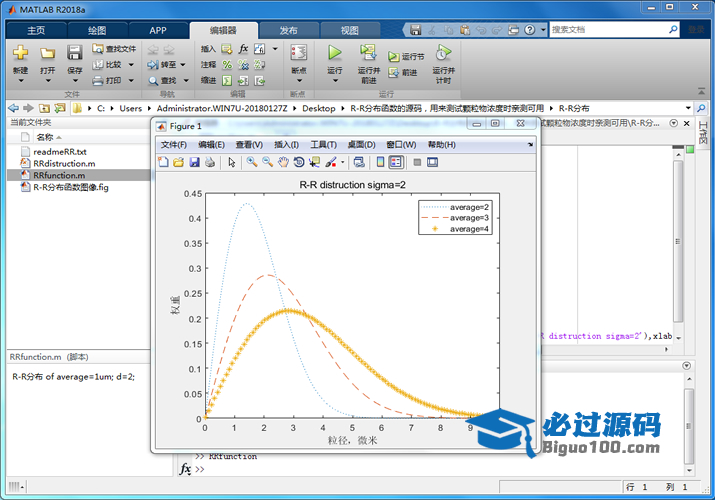Click the 保存 (Save) floppy disk icon
Viewport: 715px width, 500px height.
75,53
